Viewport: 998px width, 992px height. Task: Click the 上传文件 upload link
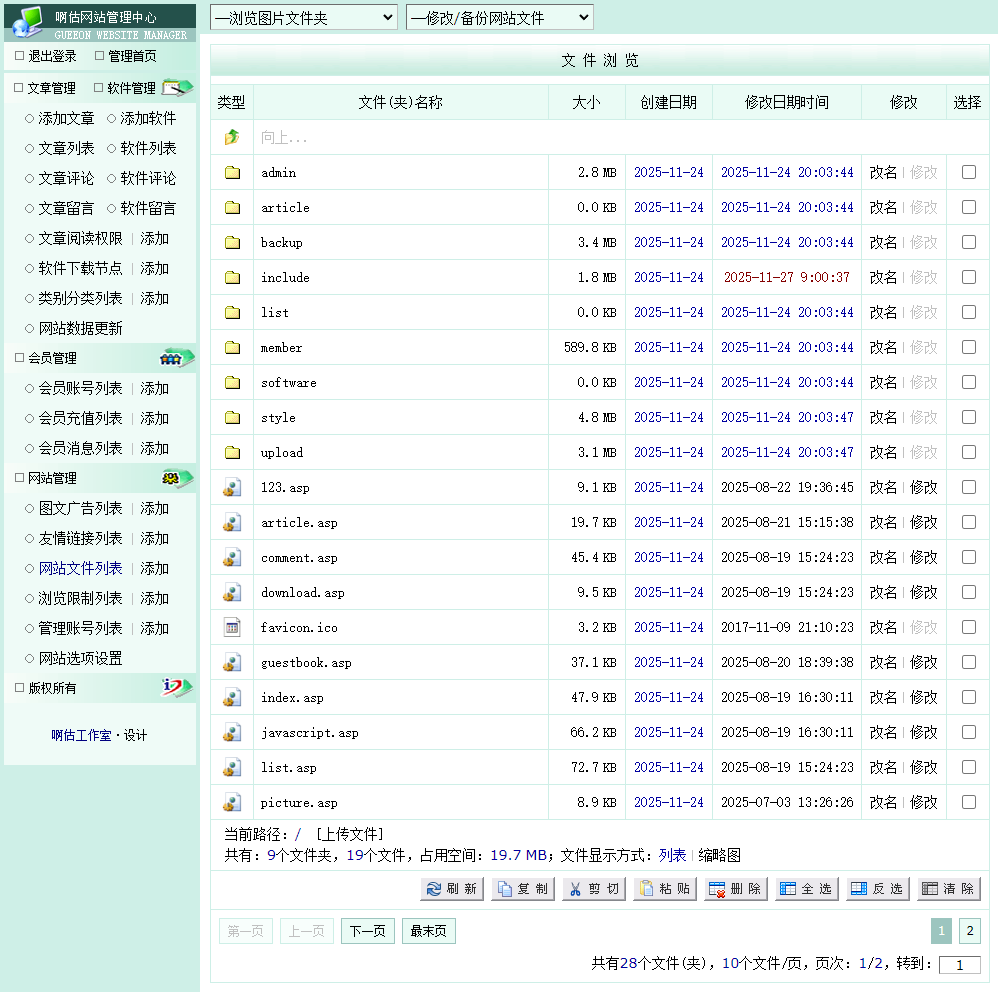click(349, 834)
